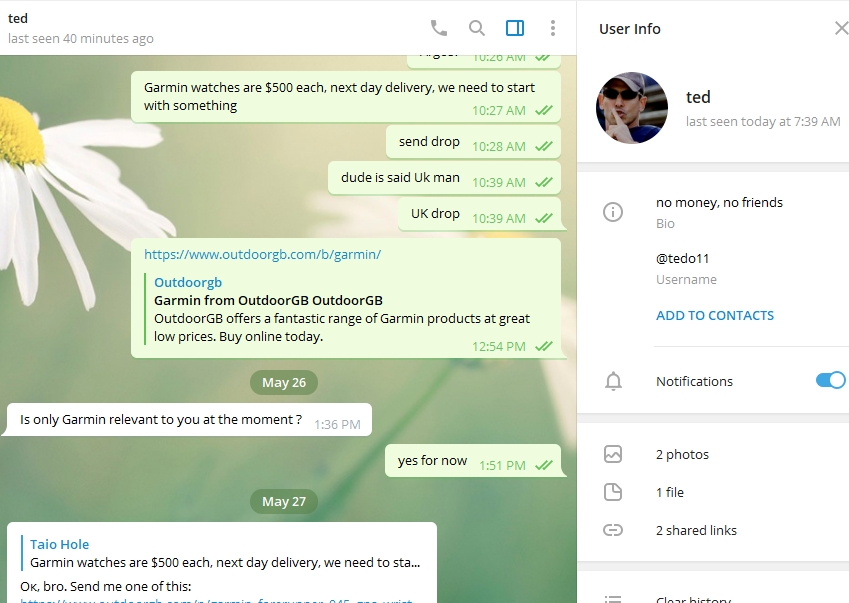Click the shared links icon
This screenshot has height=603, width=849.
(613, 530)
